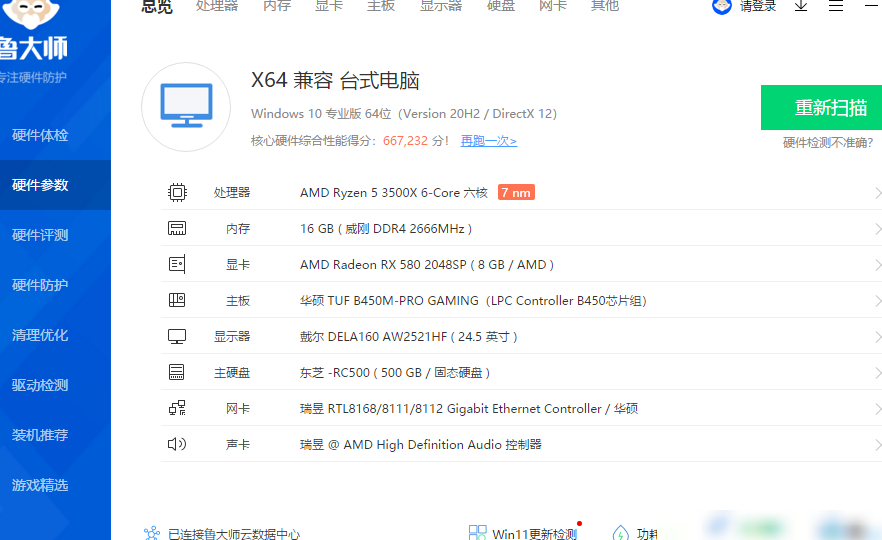Switch to the 总览 tab
This screenshot has height=540, width=882.
click(157, 6)
